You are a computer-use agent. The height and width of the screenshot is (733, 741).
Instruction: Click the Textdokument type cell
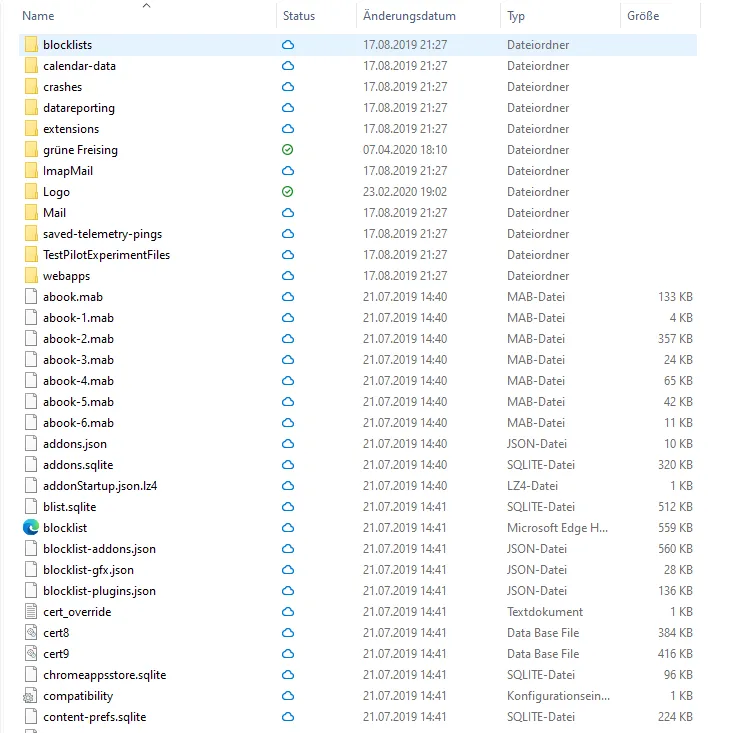545,612
